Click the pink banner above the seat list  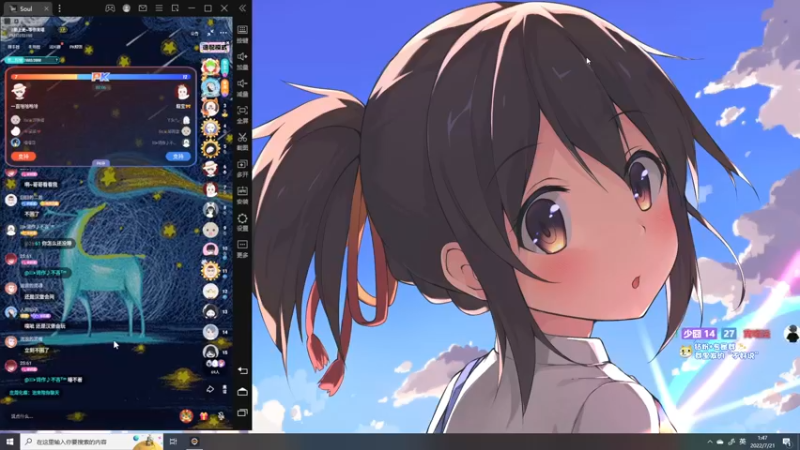214,47
